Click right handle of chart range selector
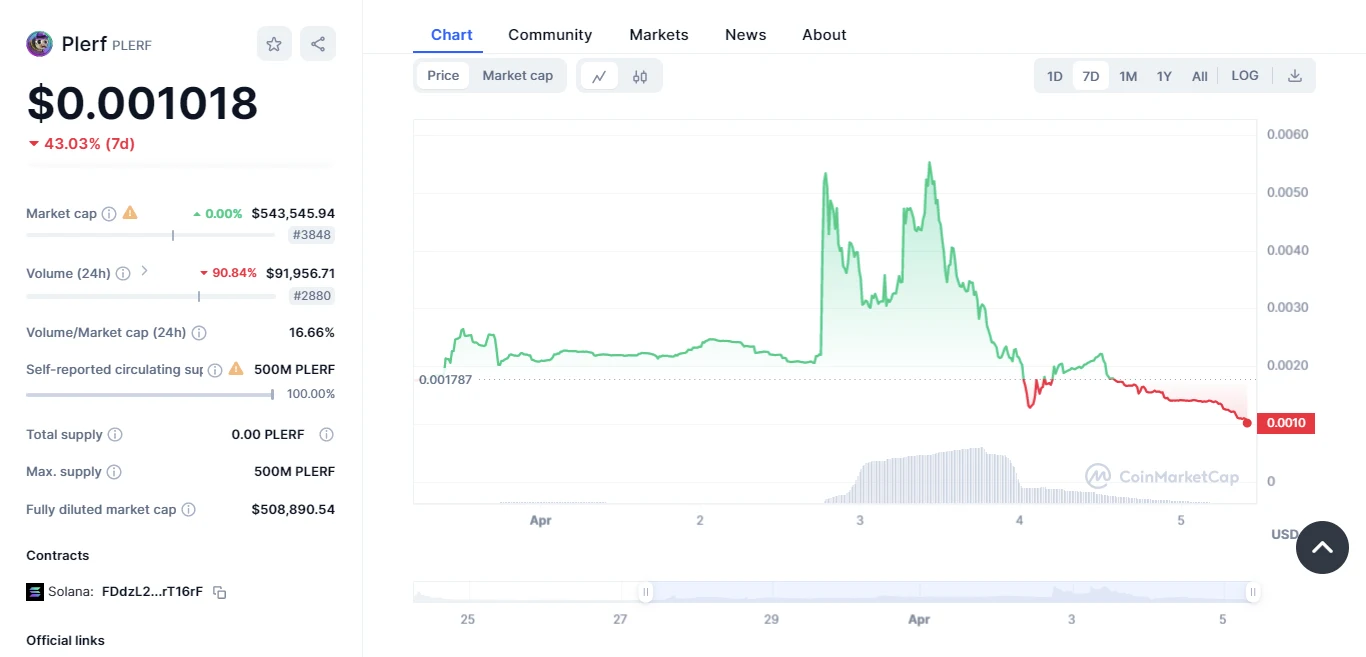1366x657 pixels. click(1252, 593)
